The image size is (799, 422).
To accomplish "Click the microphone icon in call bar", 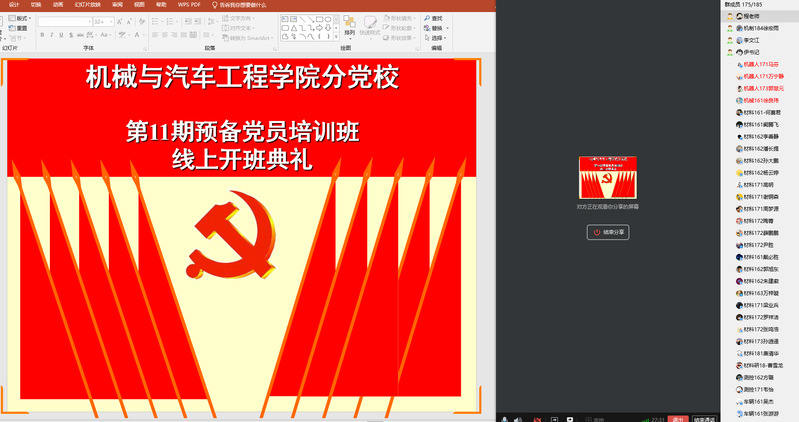I will tap(505, 419).
